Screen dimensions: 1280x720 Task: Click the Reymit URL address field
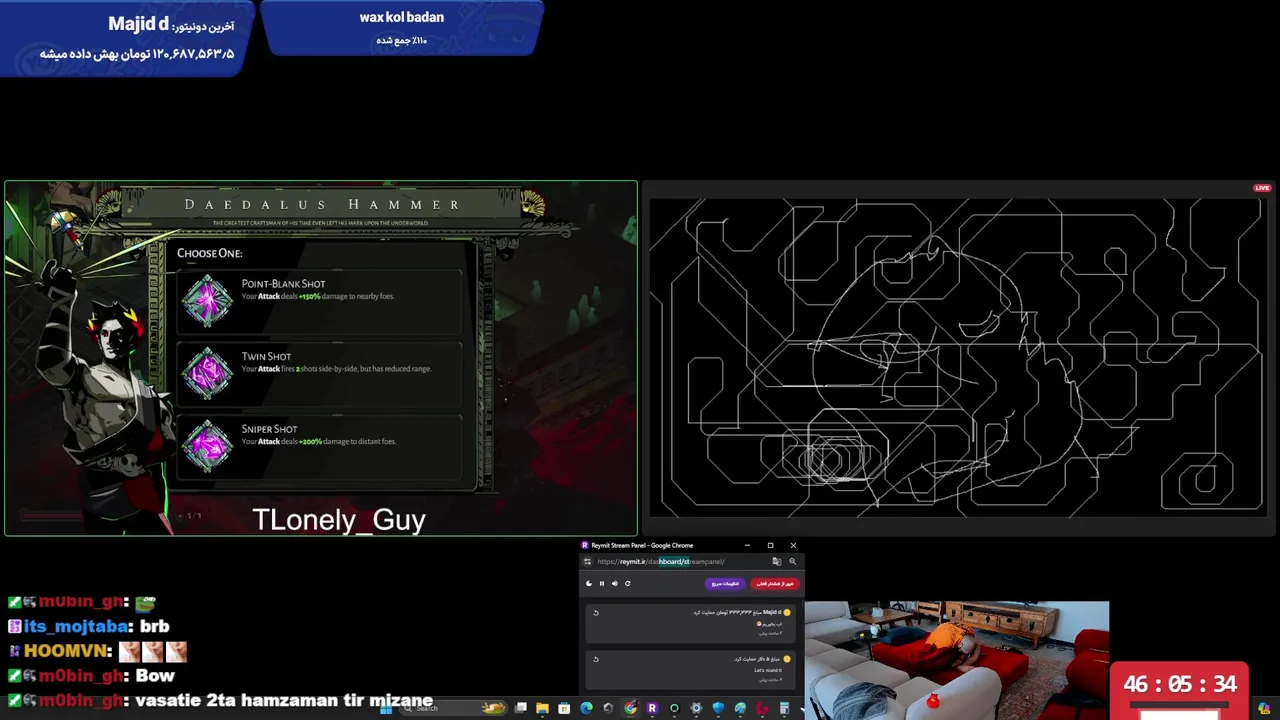680,561
